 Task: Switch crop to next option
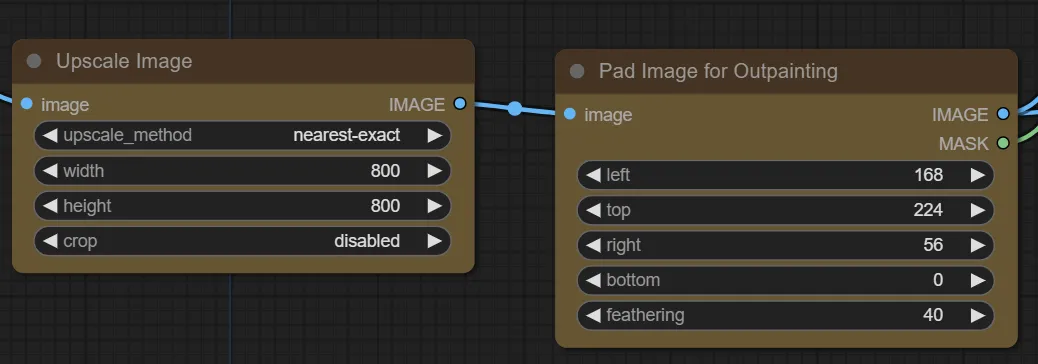[434, 241]
